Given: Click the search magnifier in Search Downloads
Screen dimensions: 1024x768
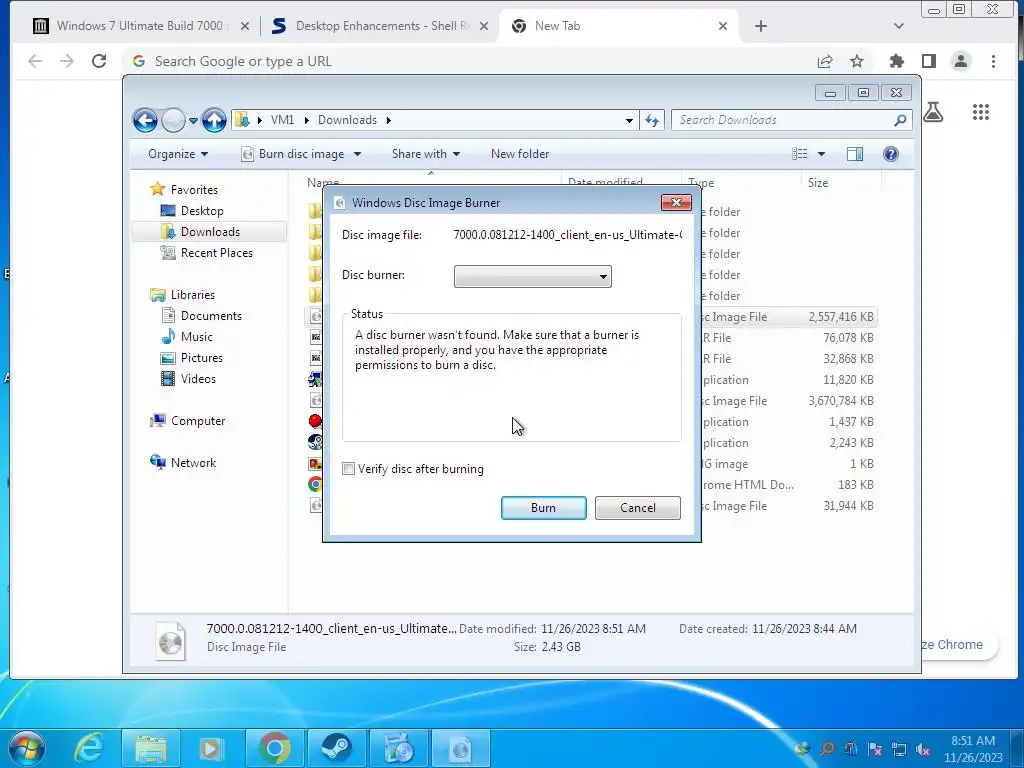Looking at the screenshot, I should tap(900, 120).
